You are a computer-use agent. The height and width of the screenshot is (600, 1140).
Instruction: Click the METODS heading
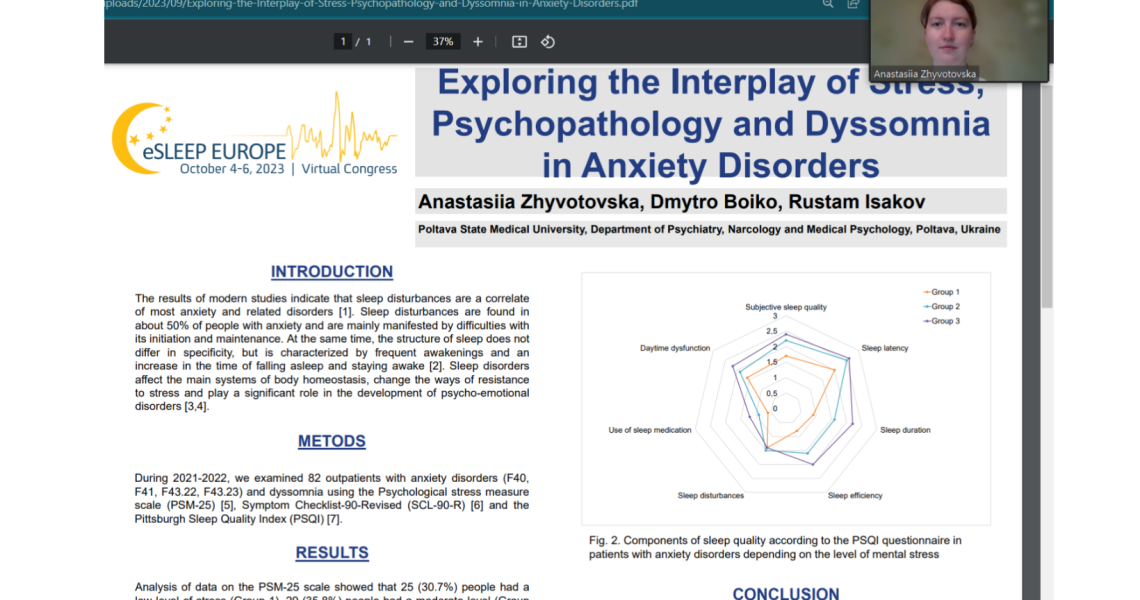tap(332, 441)
